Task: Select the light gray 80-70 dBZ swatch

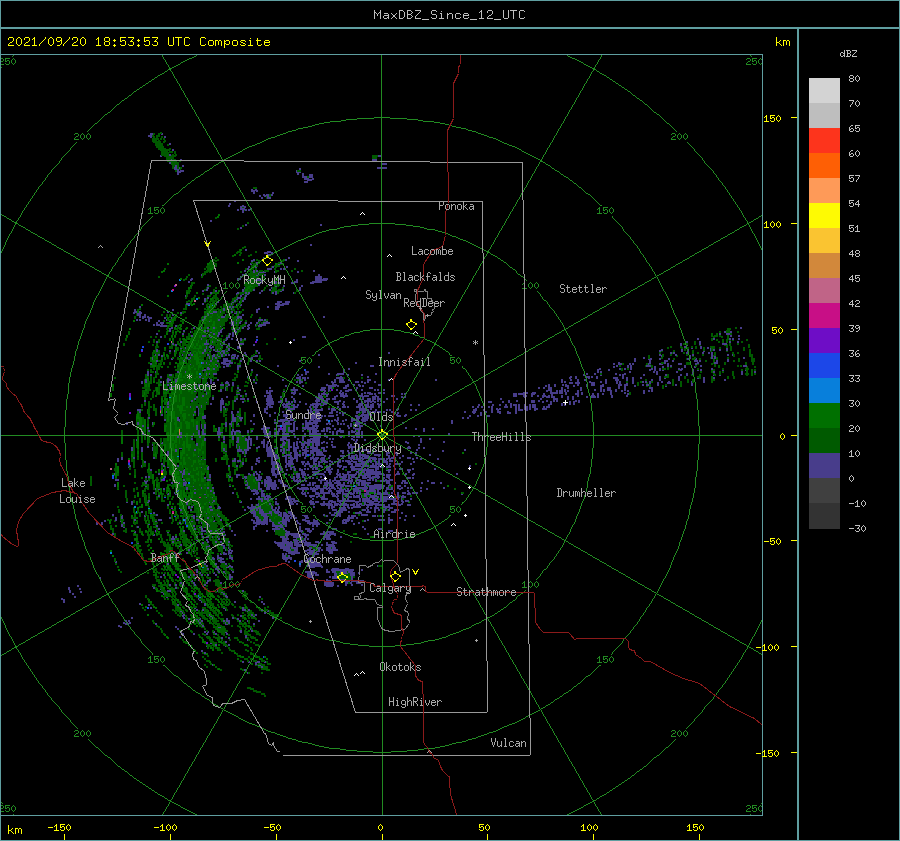Action: tap(824, 91)
